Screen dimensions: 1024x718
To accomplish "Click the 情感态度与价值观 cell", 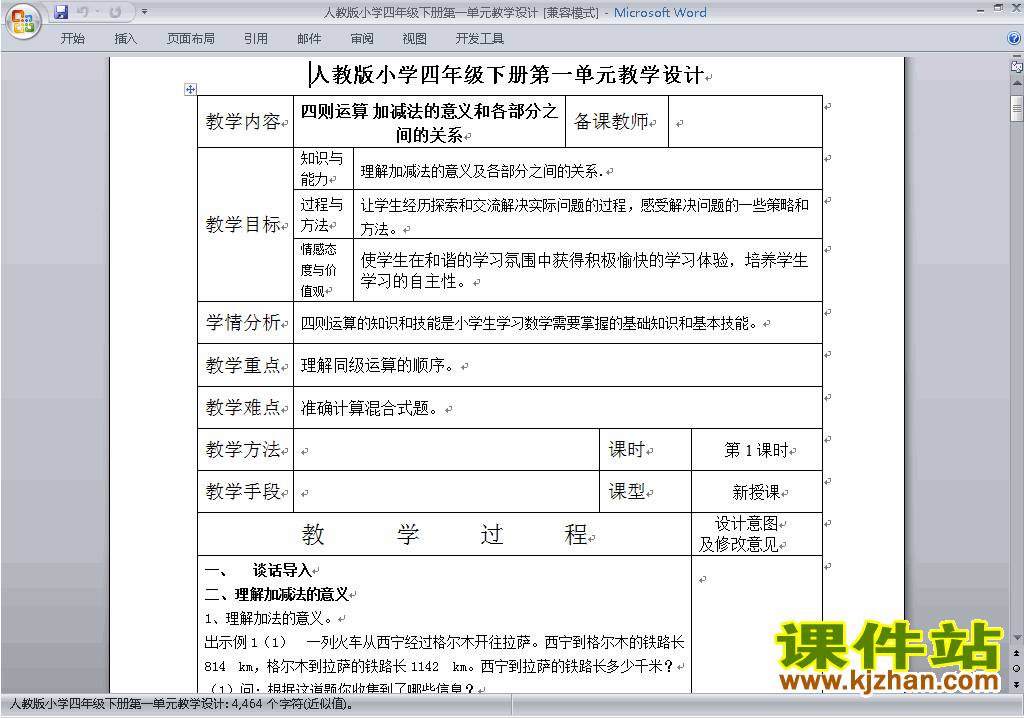I will pyautogui.click(x=323, y=270).
